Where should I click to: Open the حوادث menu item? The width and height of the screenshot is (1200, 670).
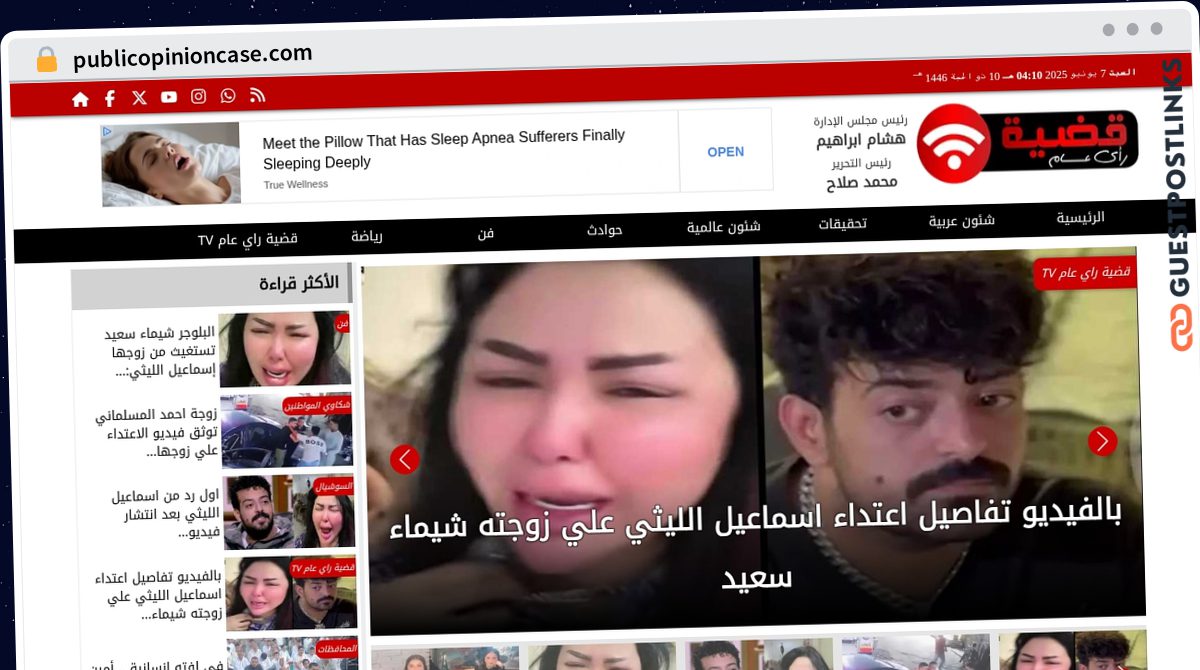tap(604, 230)
